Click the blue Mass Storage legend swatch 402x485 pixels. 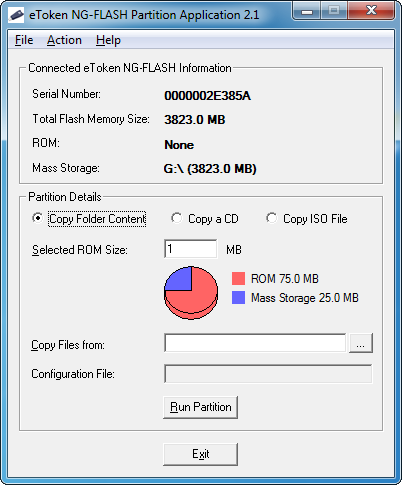point(238,297)
